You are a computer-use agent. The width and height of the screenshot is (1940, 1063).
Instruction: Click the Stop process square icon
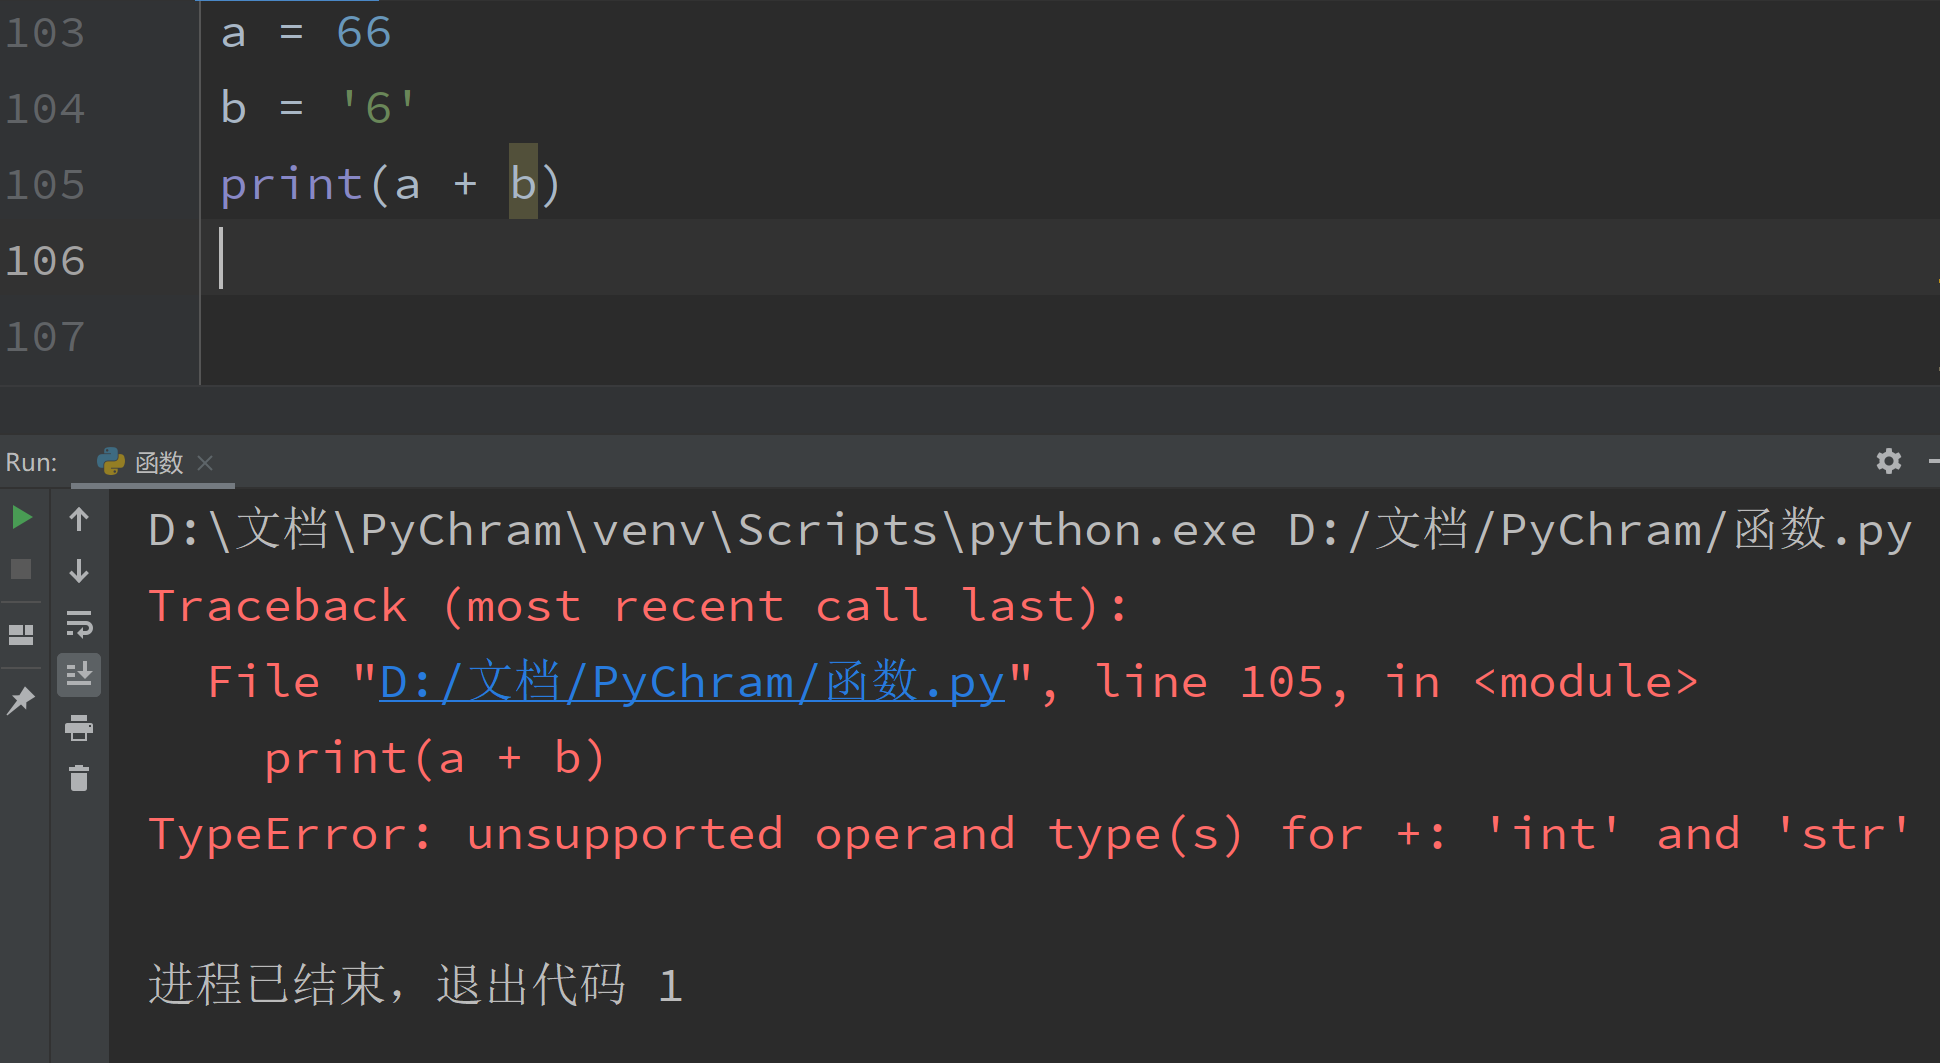point(21,569)
